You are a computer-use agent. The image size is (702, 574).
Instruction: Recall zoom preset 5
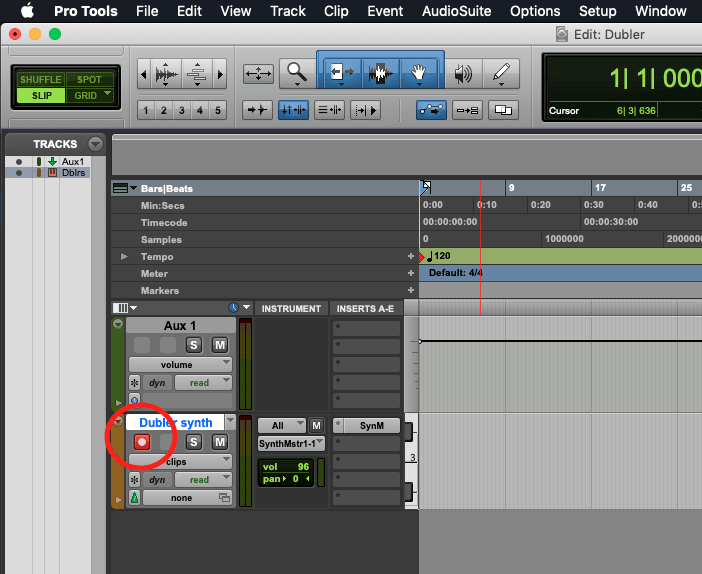(218, 110)
